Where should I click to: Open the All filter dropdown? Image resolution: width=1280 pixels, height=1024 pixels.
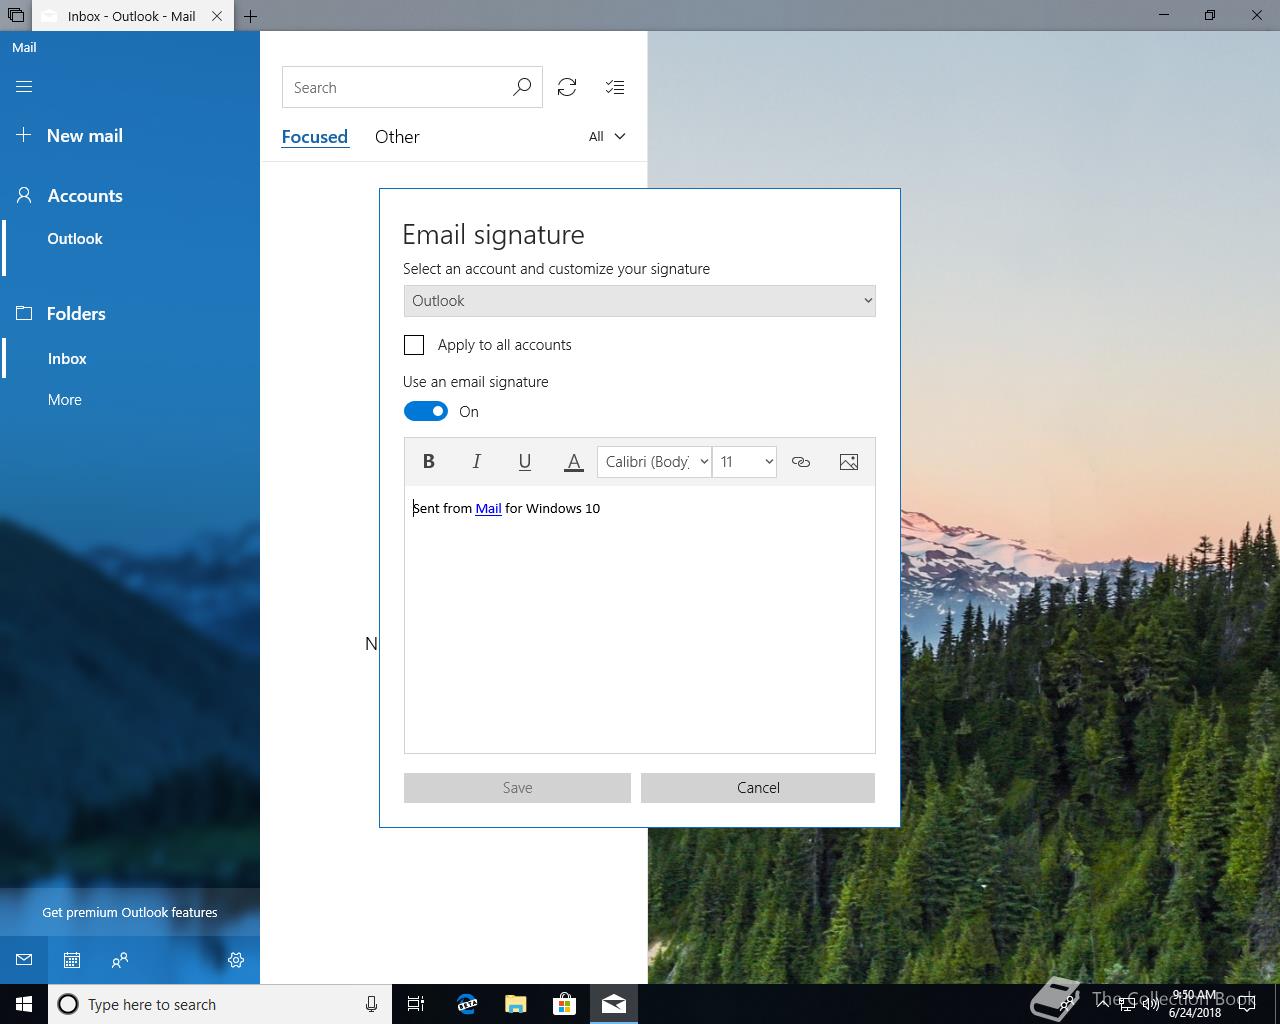coord(607,137)
